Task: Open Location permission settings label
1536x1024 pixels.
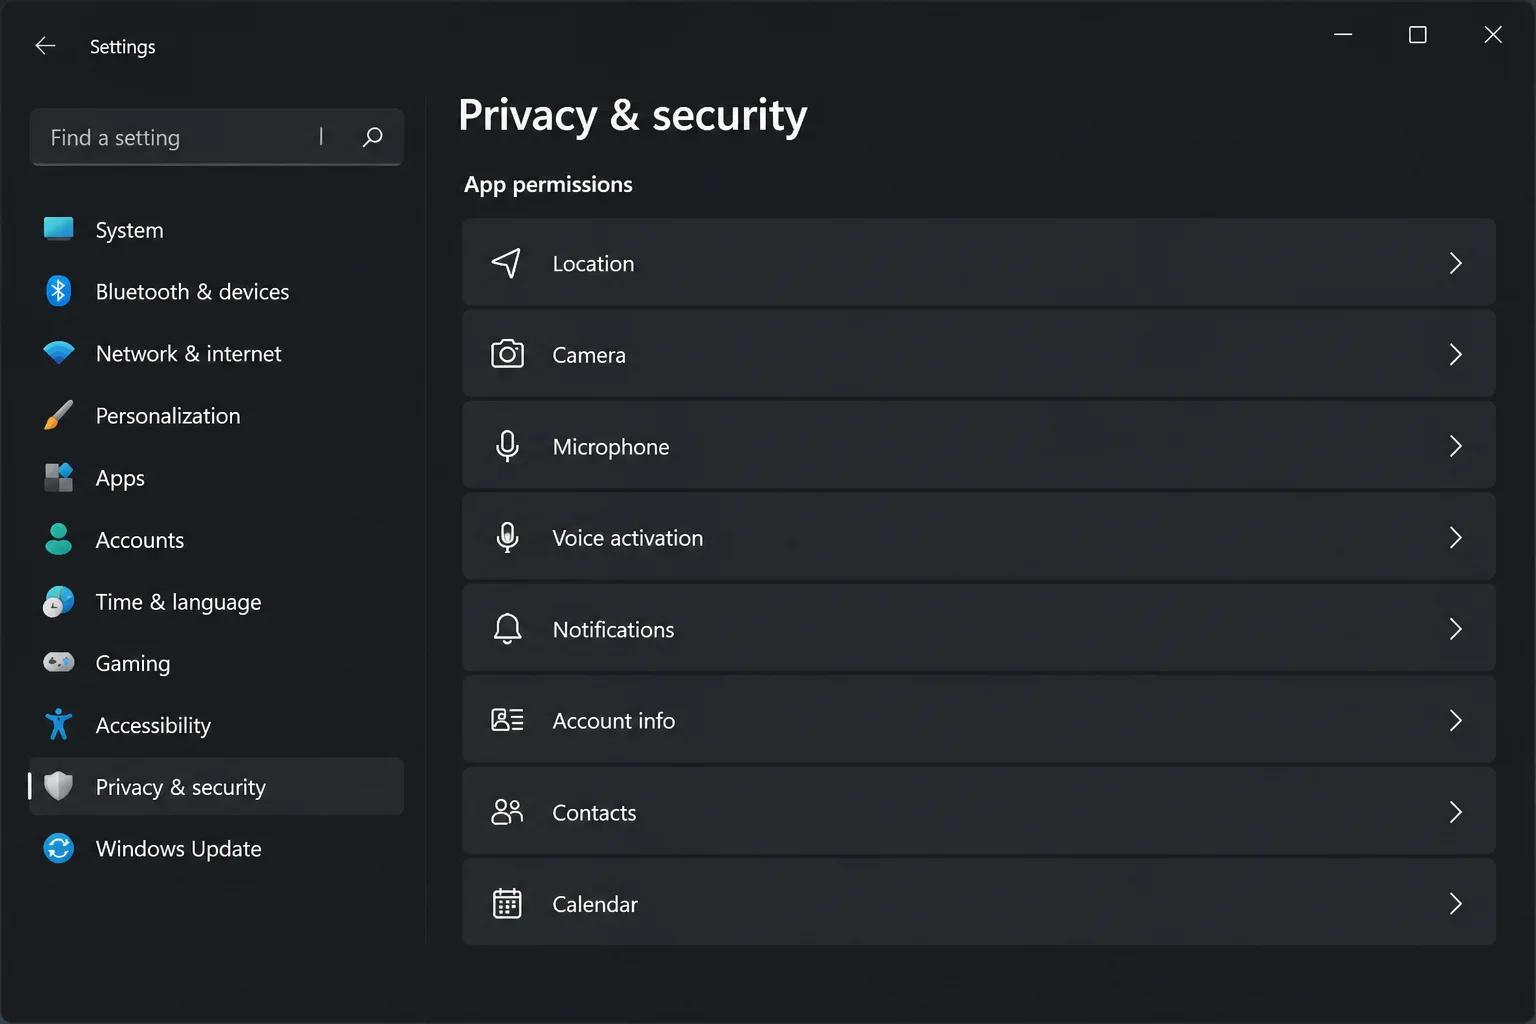Action: click(x=593, y=264)
